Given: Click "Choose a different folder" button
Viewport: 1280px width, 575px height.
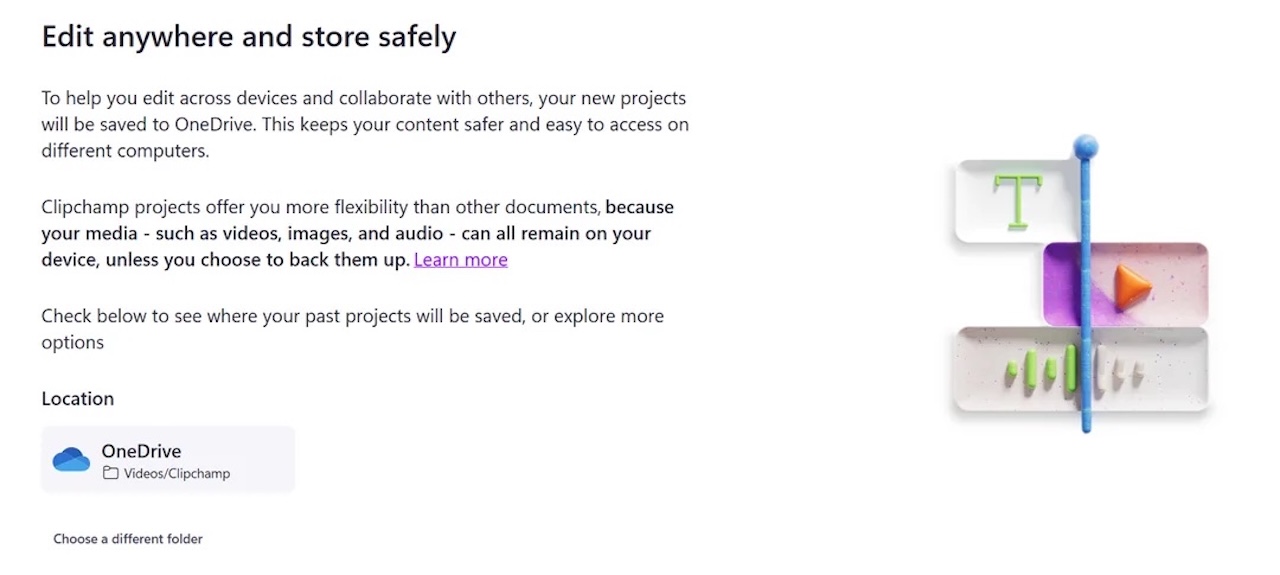Looking at the screenshot, I should point(128,539).
